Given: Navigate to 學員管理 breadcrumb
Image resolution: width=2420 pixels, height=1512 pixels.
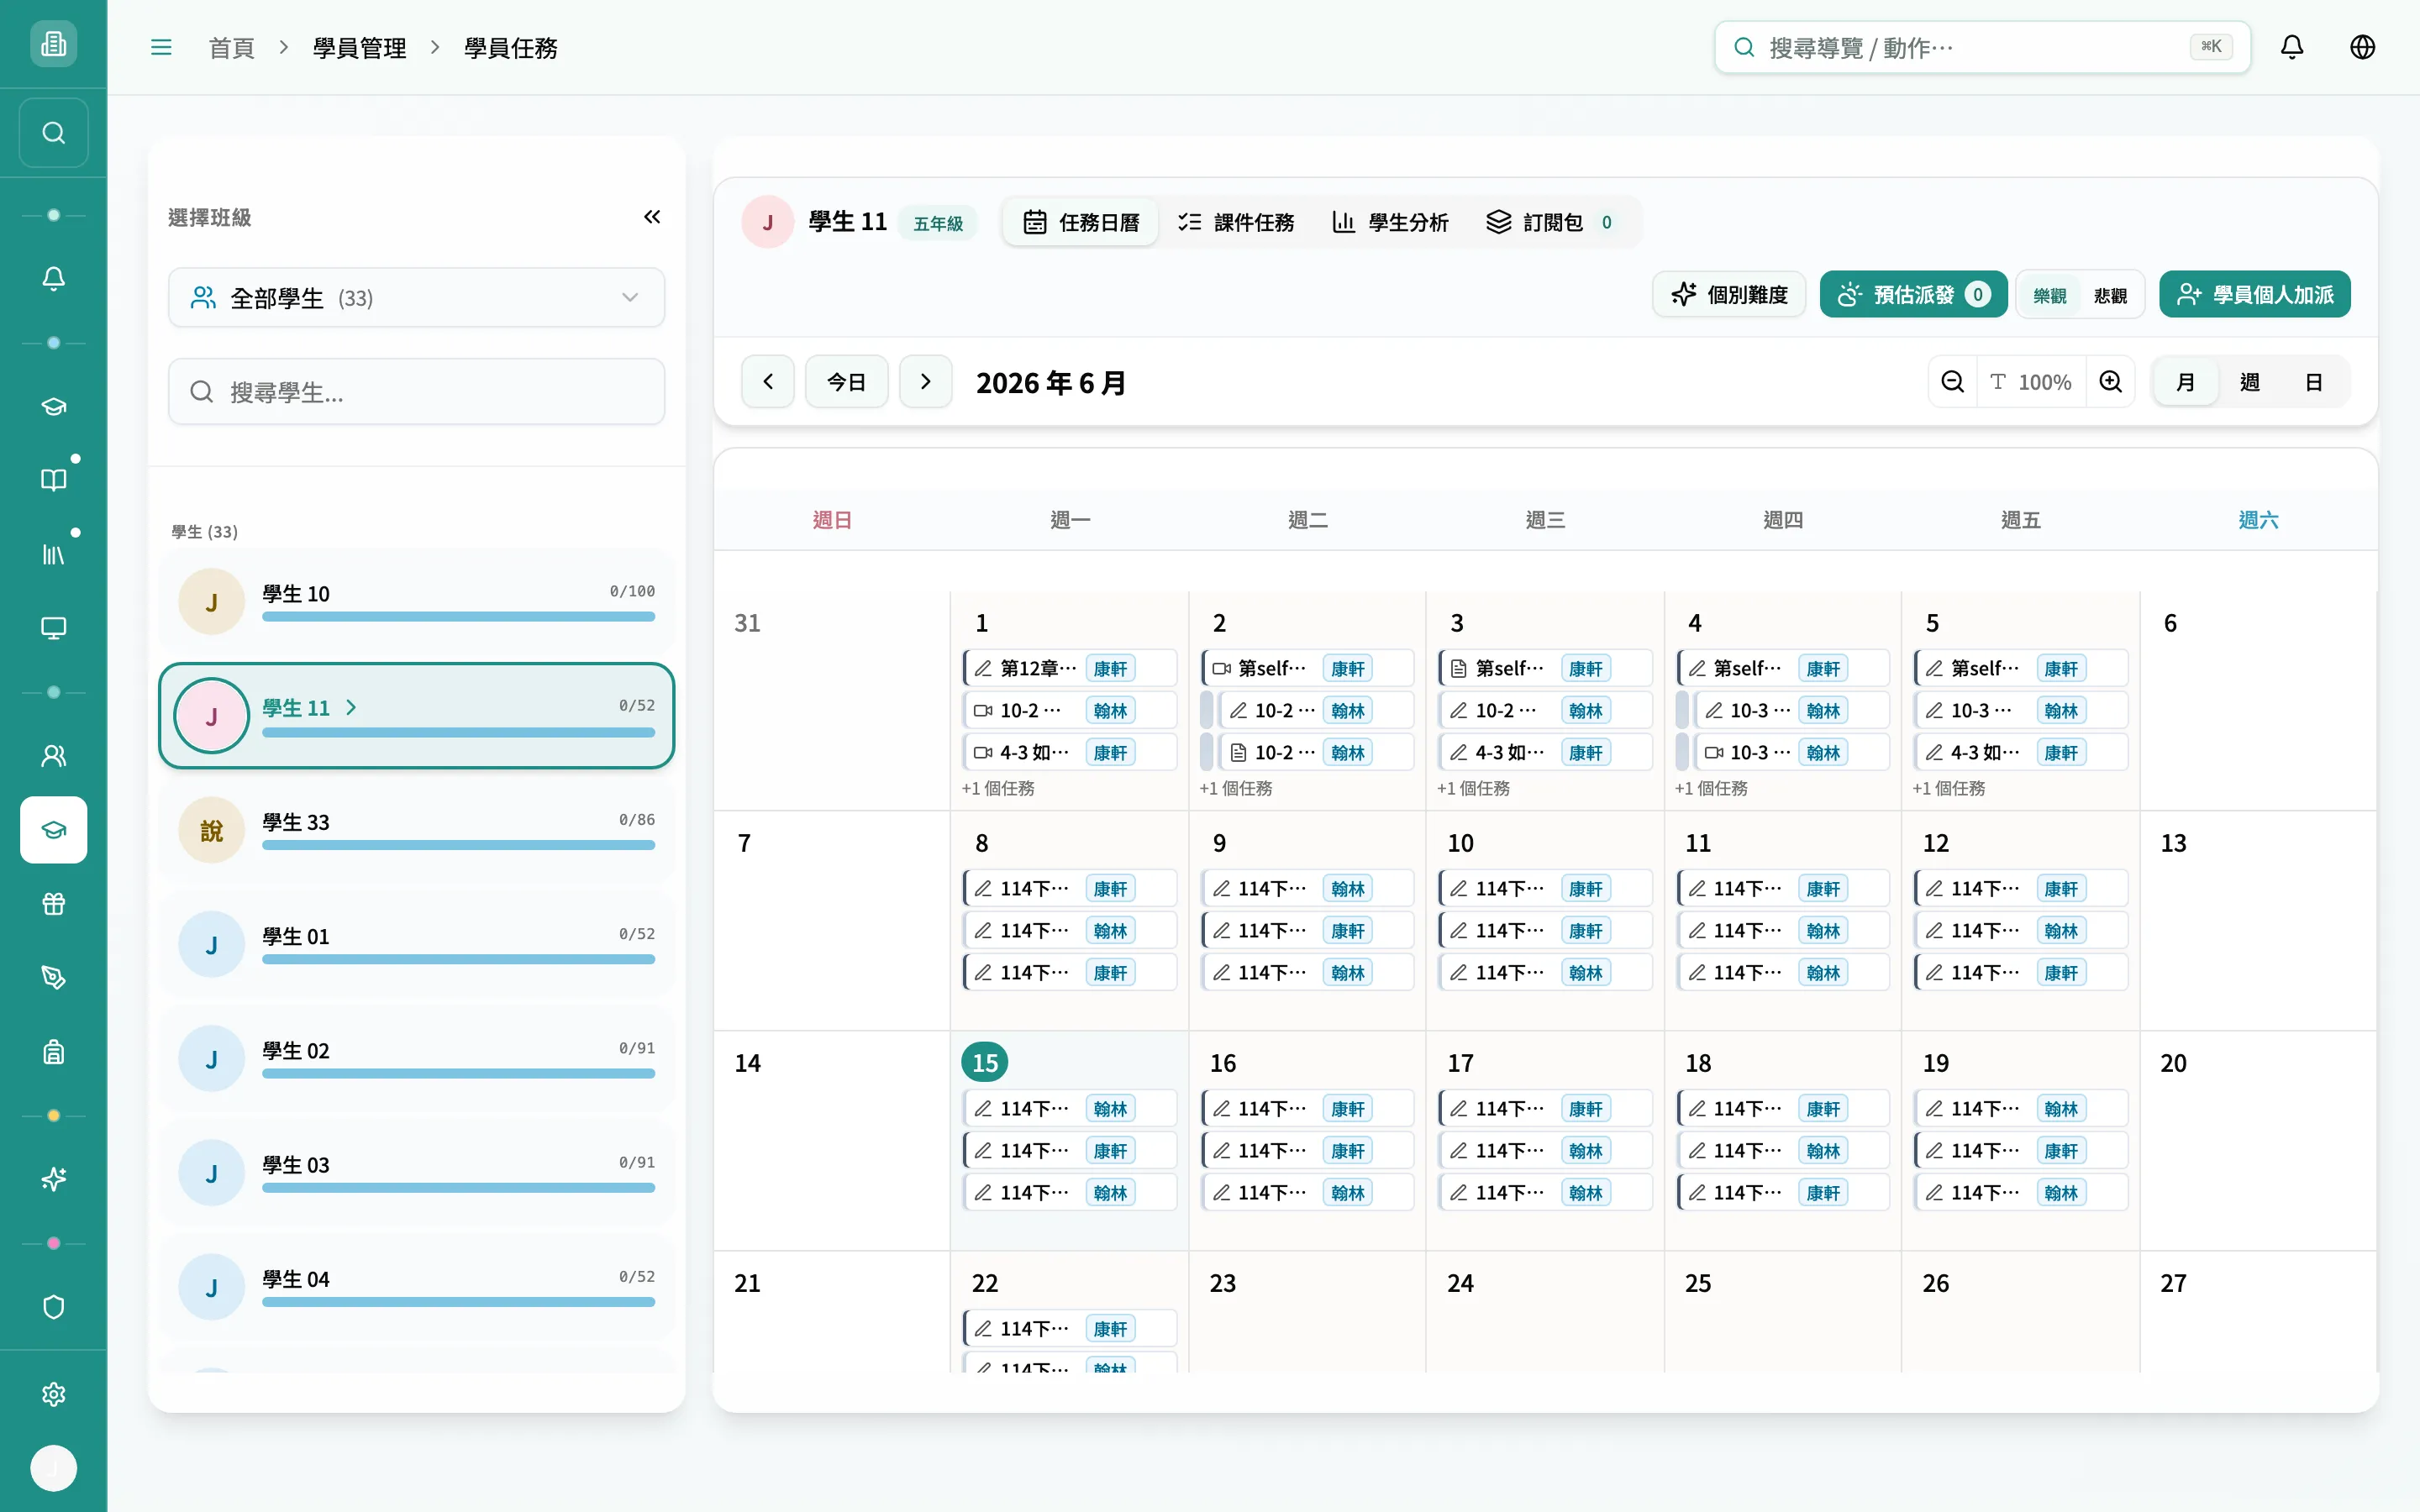Looking at the screenshot, I should pos(359,48).
